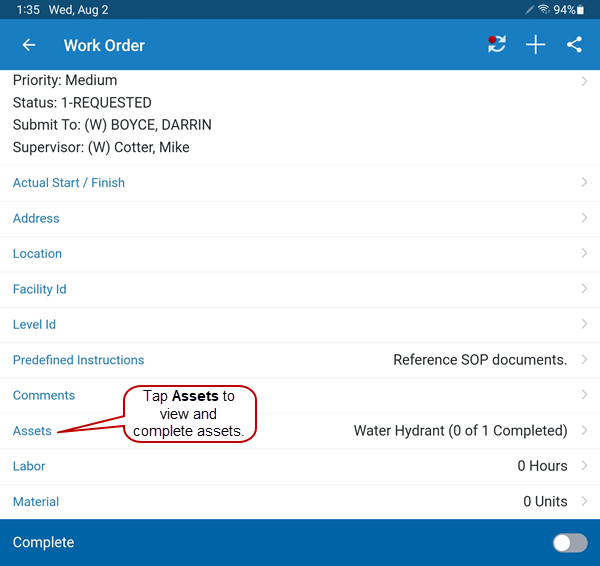
Task: Open the Comments section
Action: tap(44, 396)
